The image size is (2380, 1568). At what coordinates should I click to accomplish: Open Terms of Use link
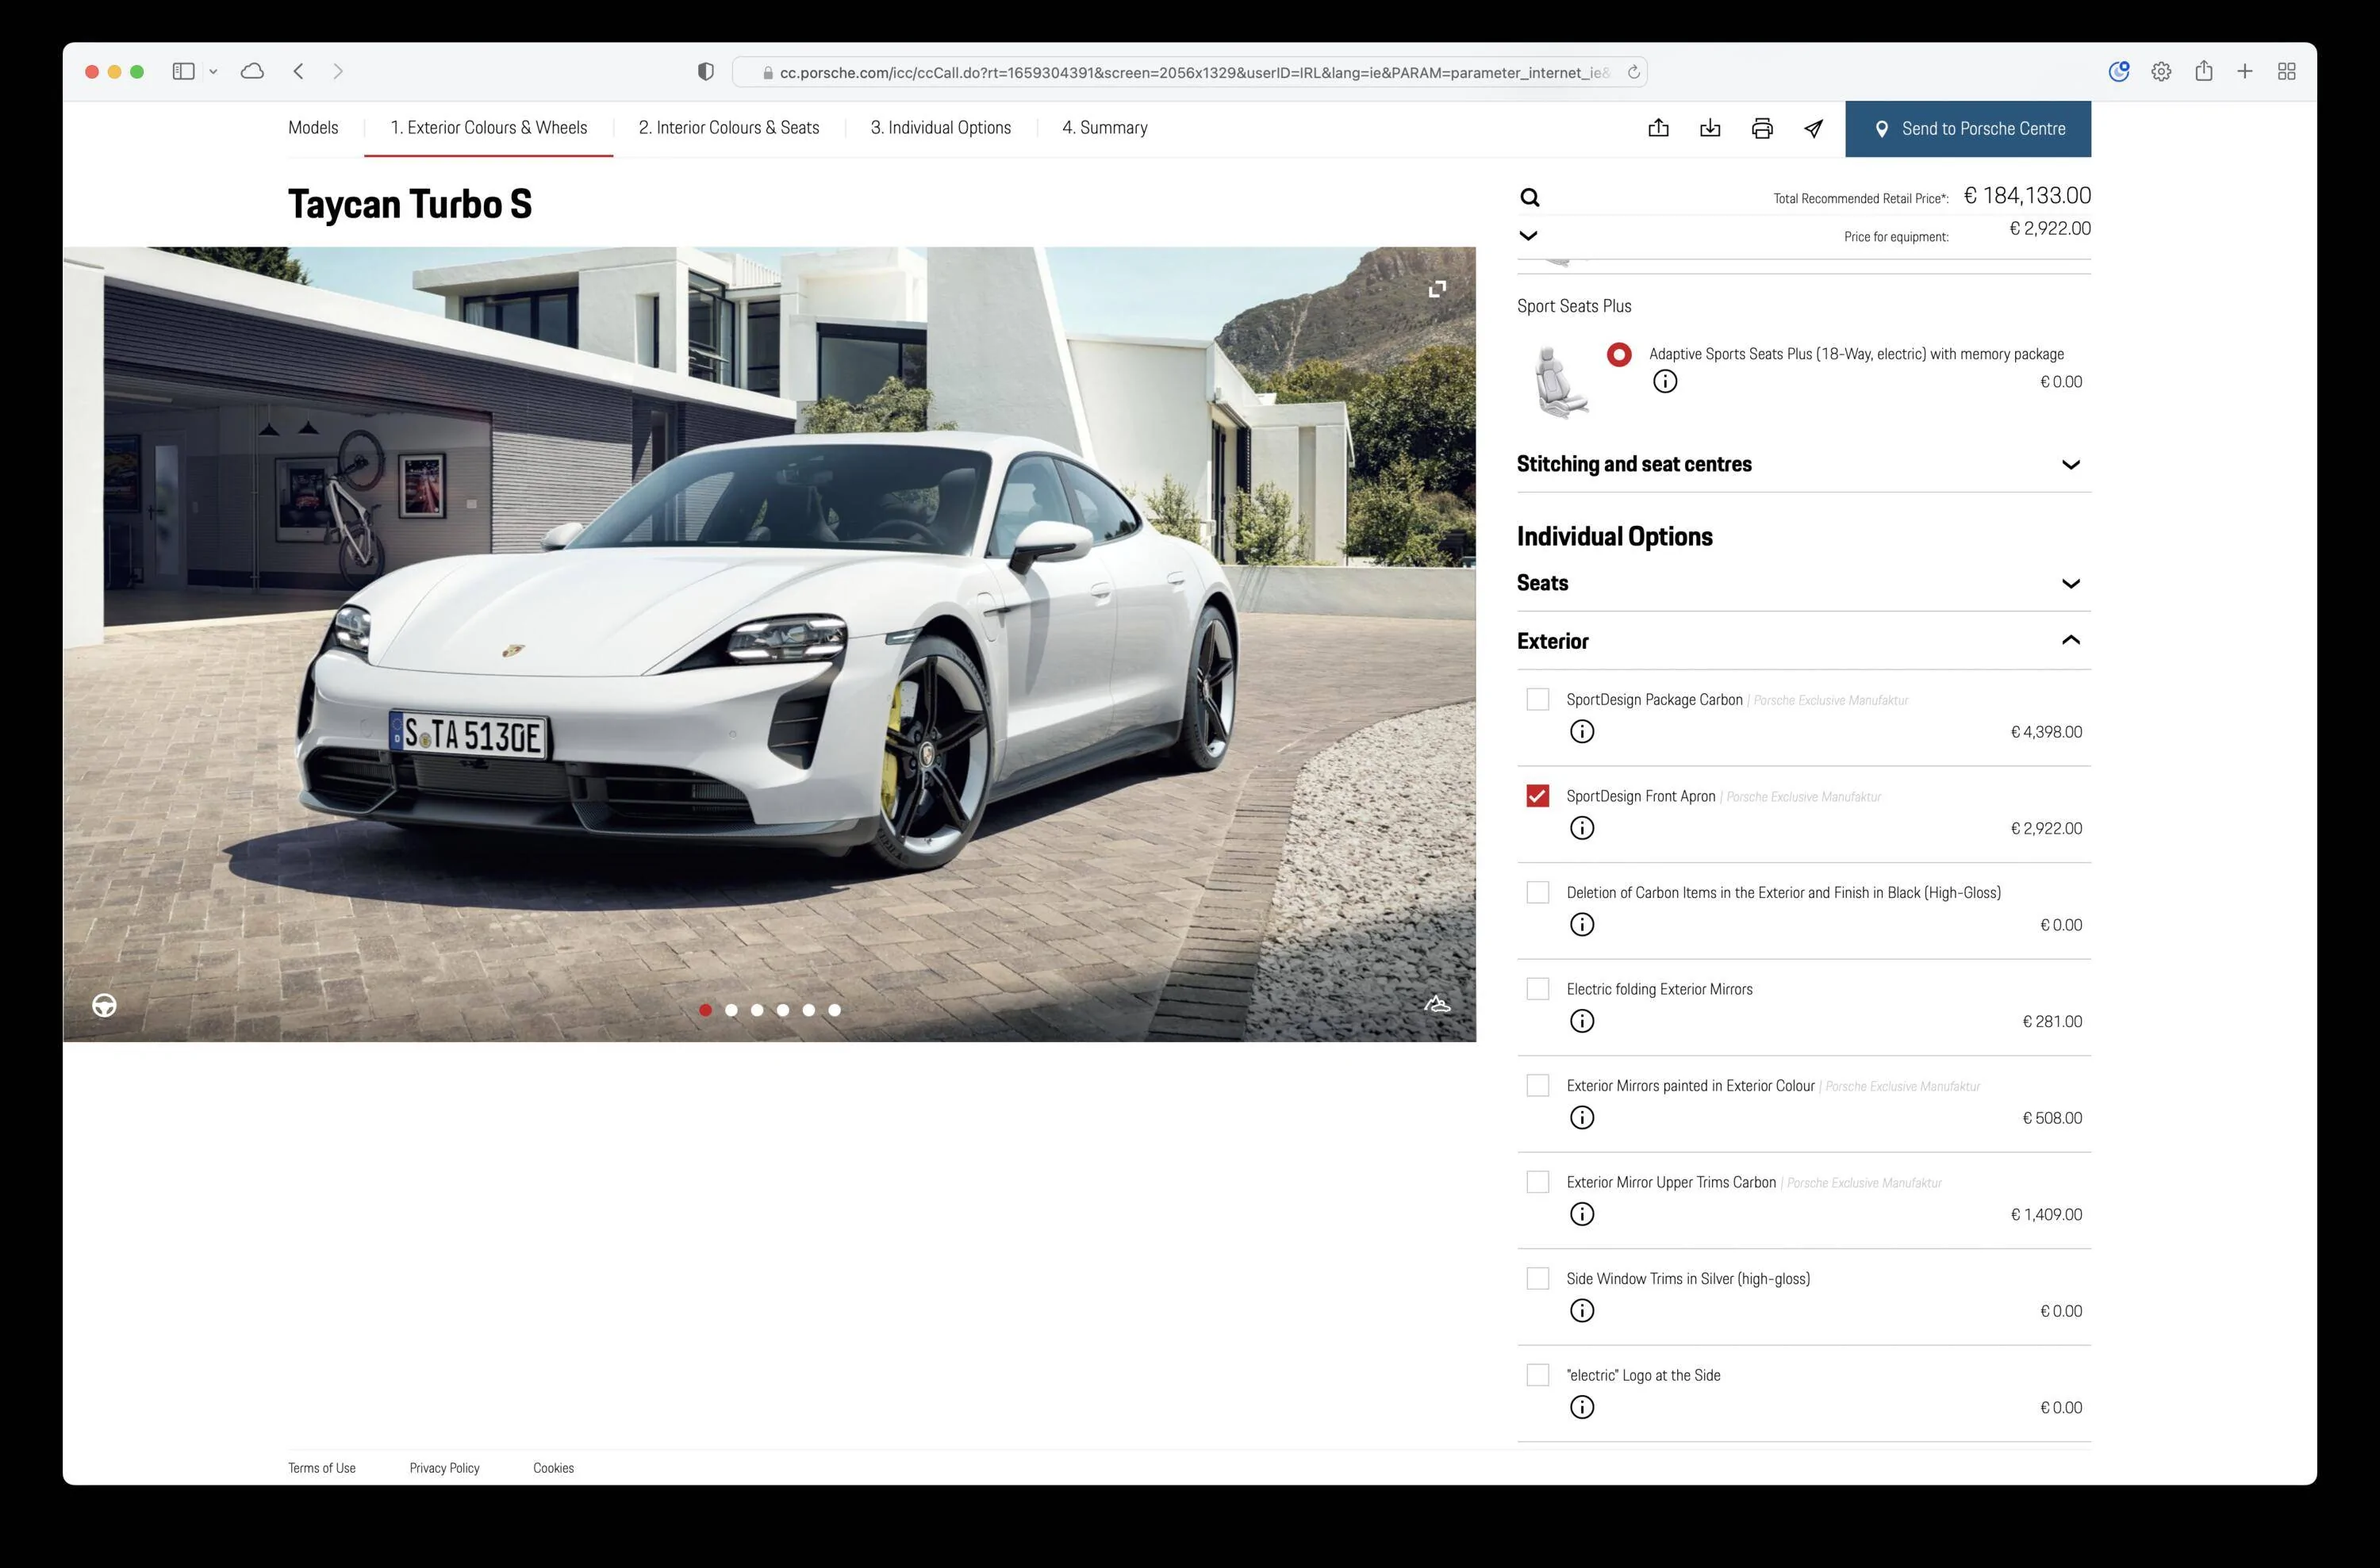(322, 1467)
